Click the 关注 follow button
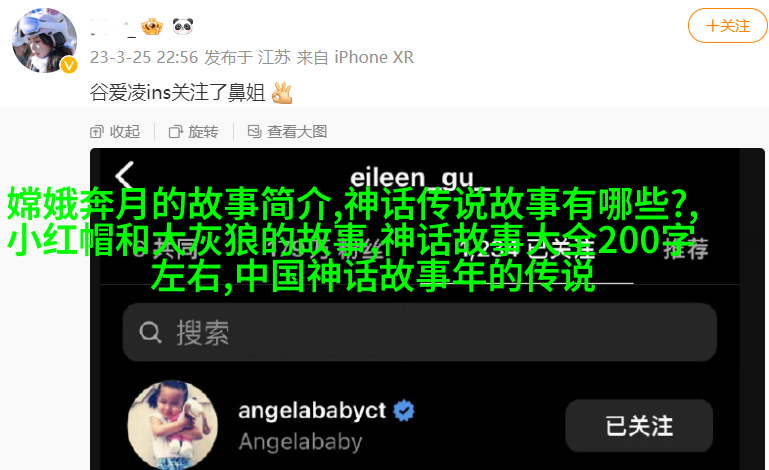This screenshot has height=470, width=769. (728, 26)
